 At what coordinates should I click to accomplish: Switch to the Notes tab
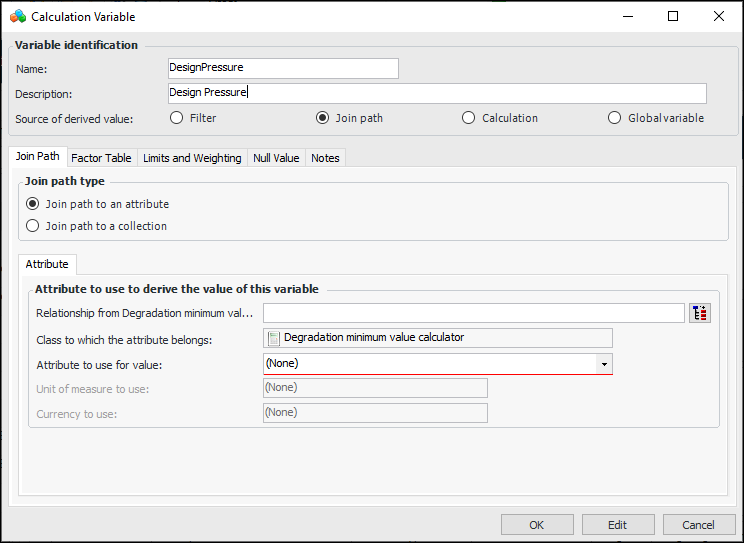pyautogui.click(x=325, y=158)
